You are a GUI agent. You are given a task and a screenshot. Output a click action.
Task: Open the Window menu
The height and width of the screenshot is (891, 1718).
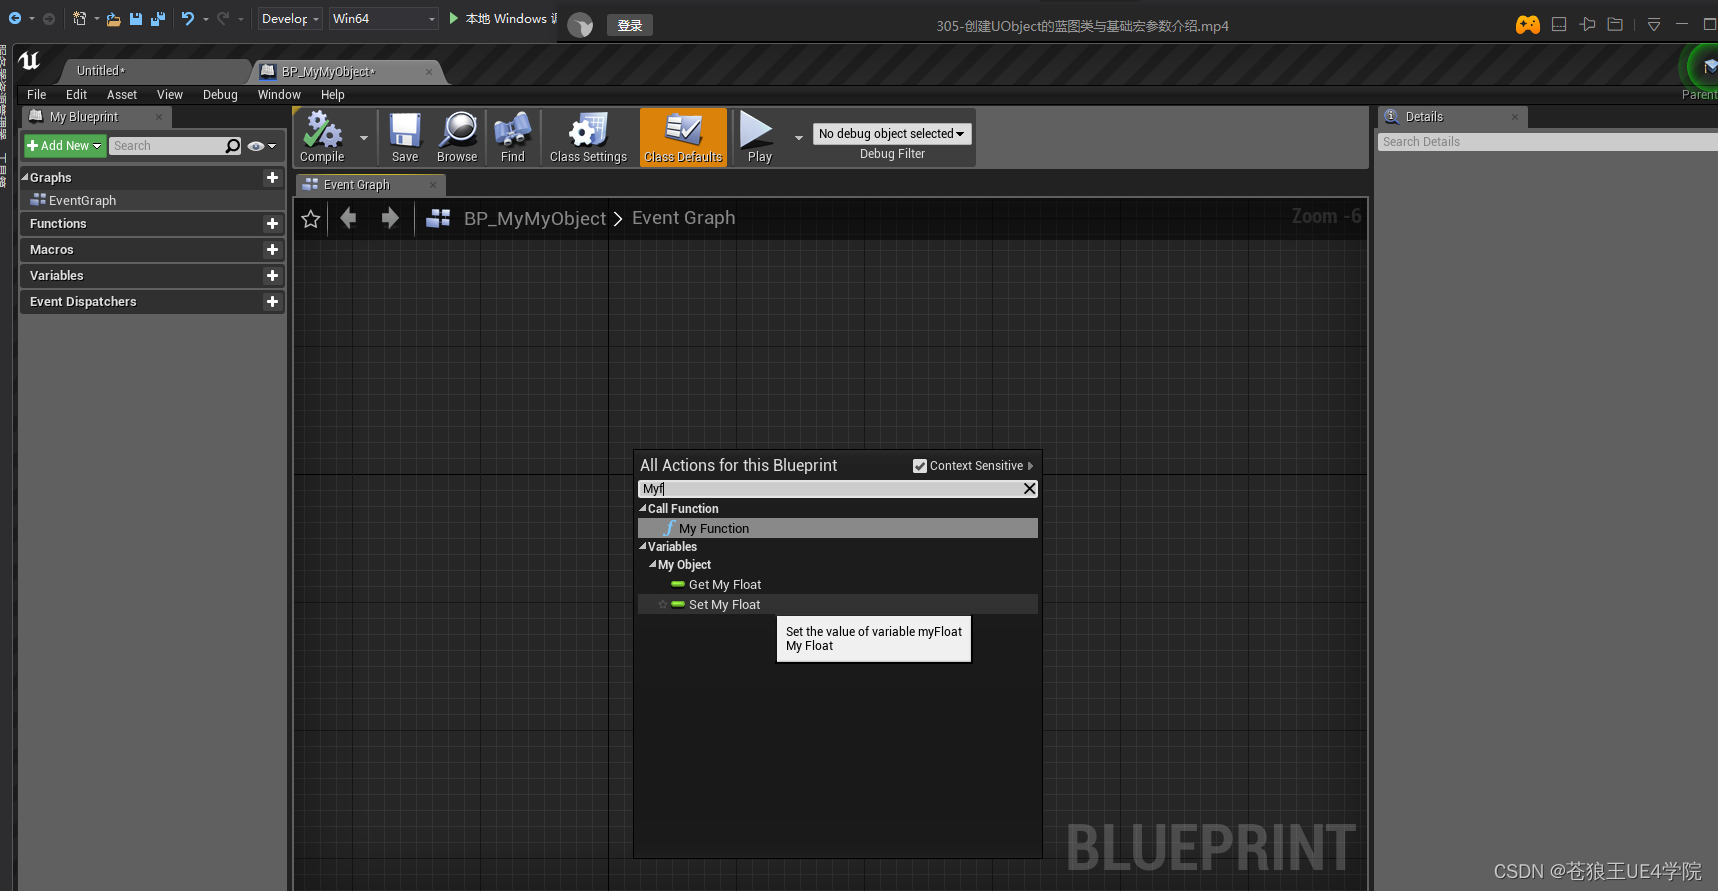[x=279, y=95]
